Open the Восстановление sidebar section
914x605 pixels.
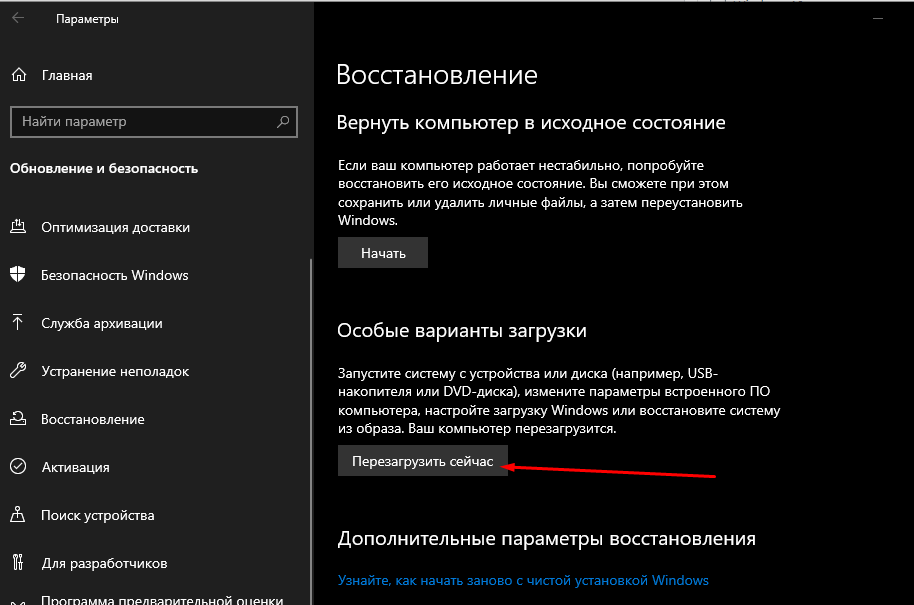92,419
